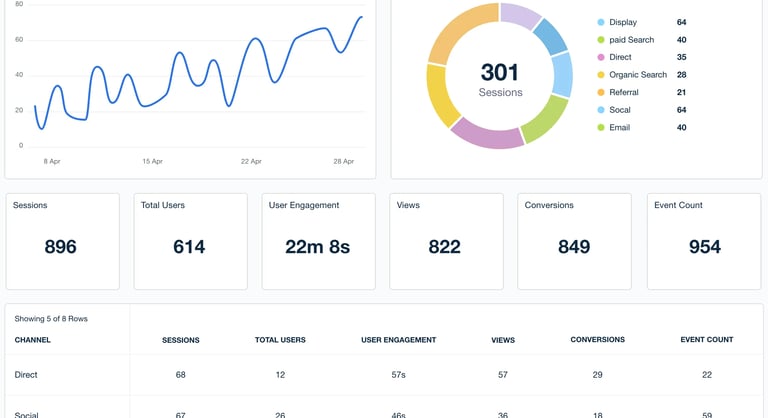Click the 8 Apr x-axis label

tap(52, 161)
